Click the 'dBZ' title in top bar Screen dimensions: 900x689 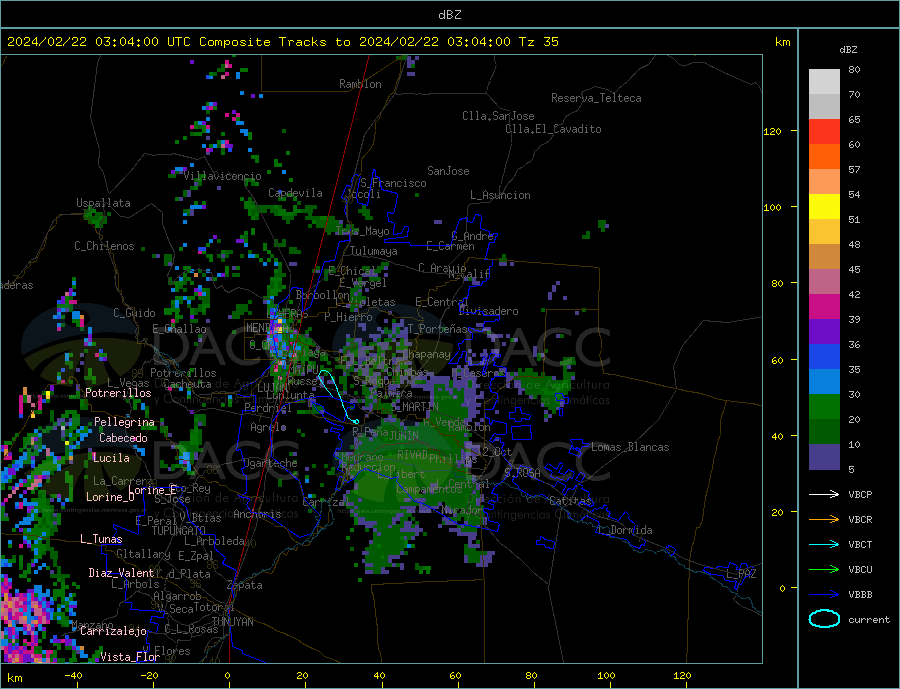coord(449,15)
